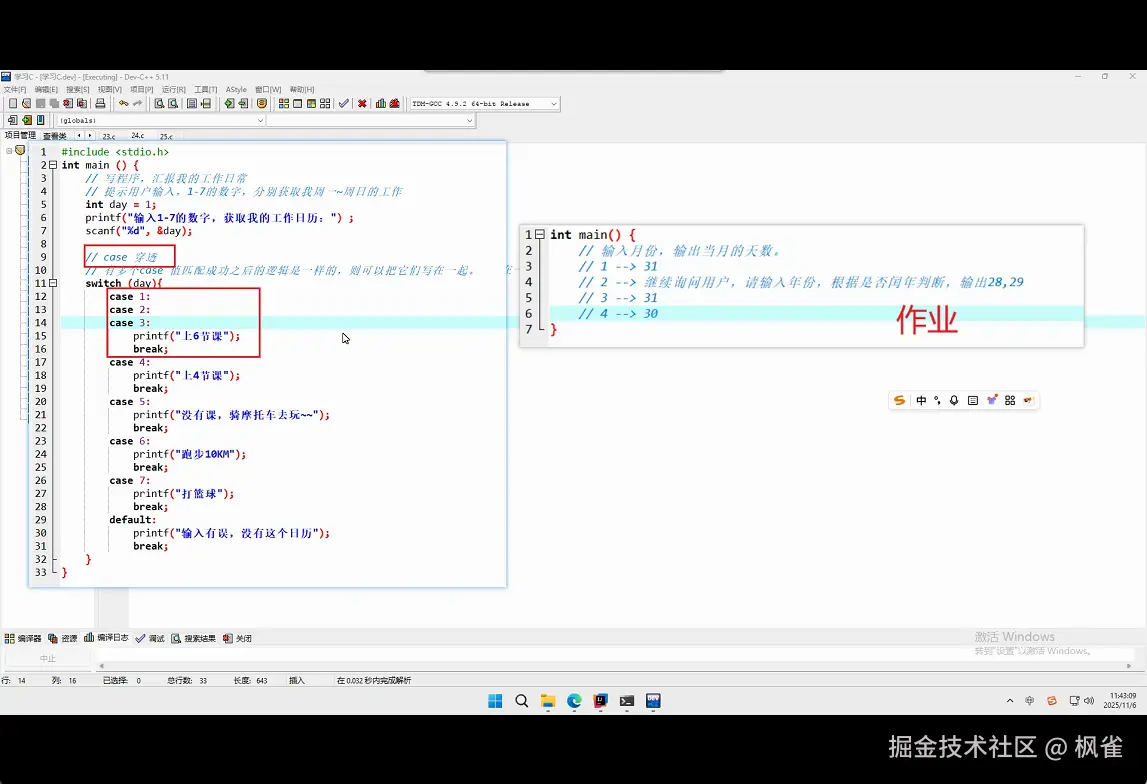This screenshot has width=1147, height=784.
Task: Click the Open file toolbar icon
Action: point(26,103)
